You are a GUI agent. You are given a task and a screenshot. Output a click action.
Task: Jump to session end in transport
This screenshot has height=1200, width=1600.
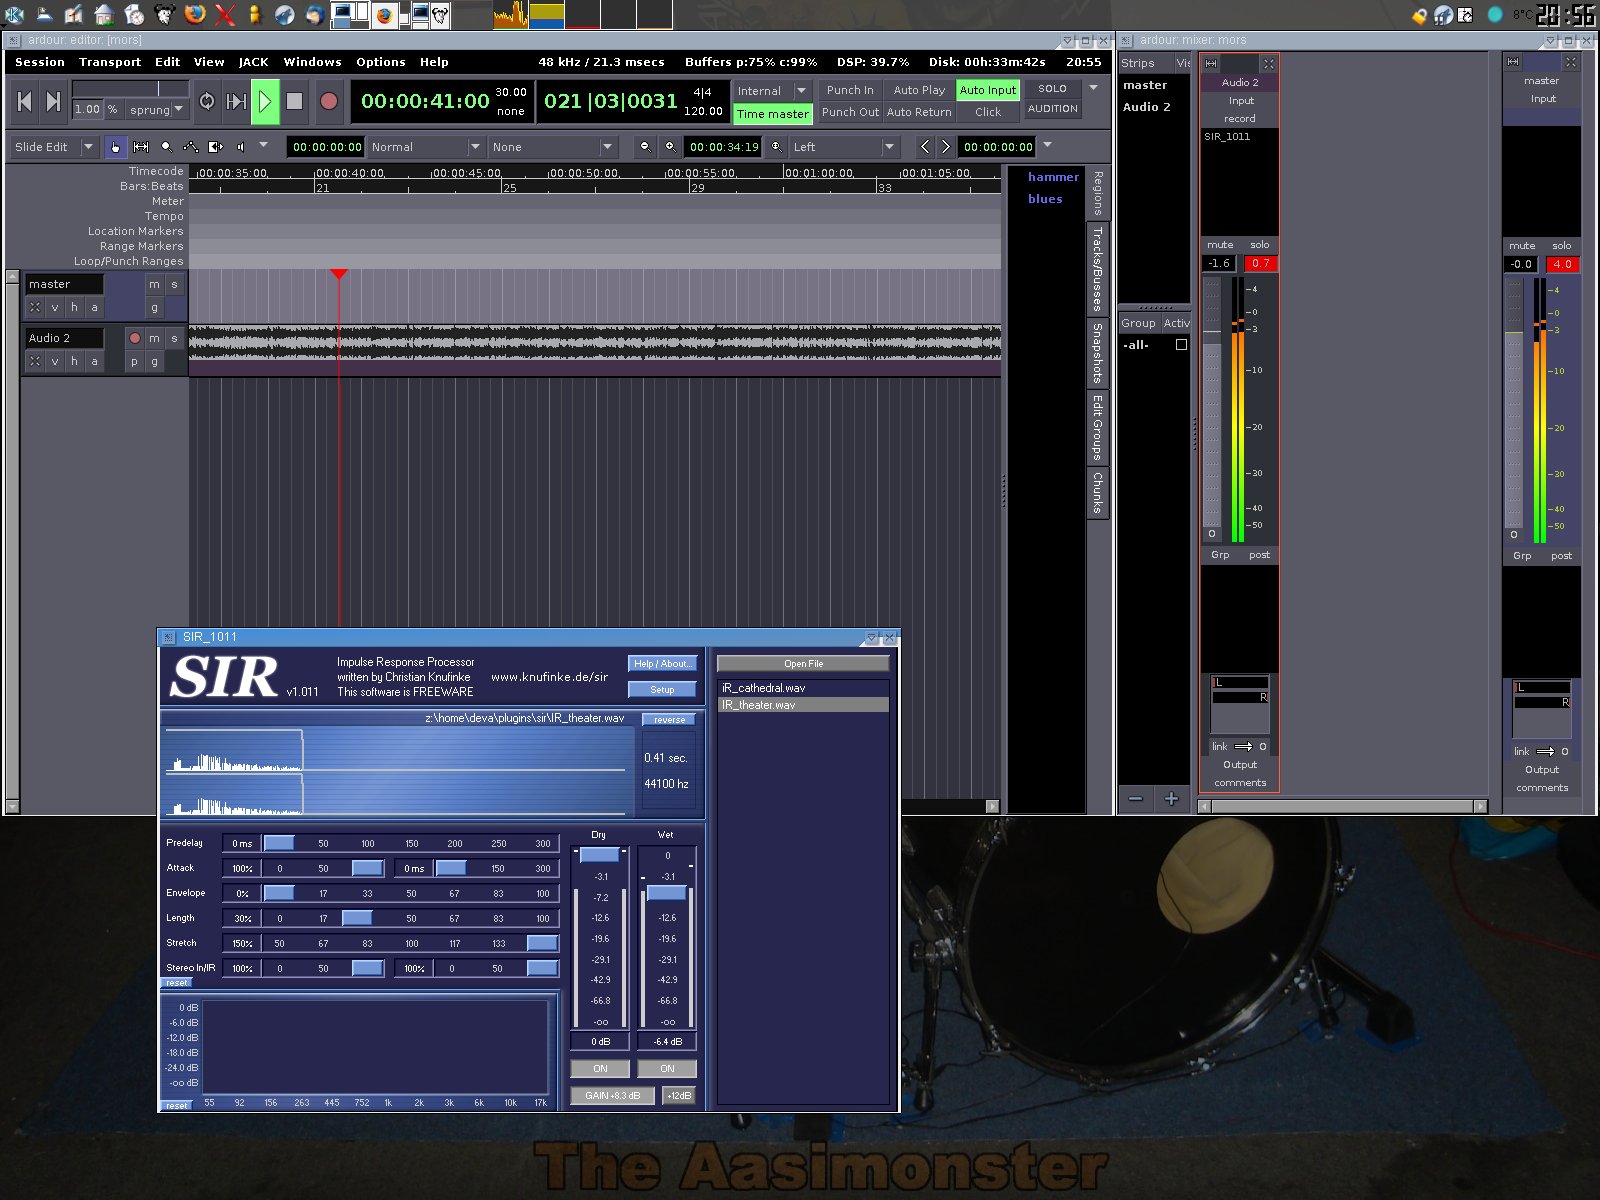54,101
